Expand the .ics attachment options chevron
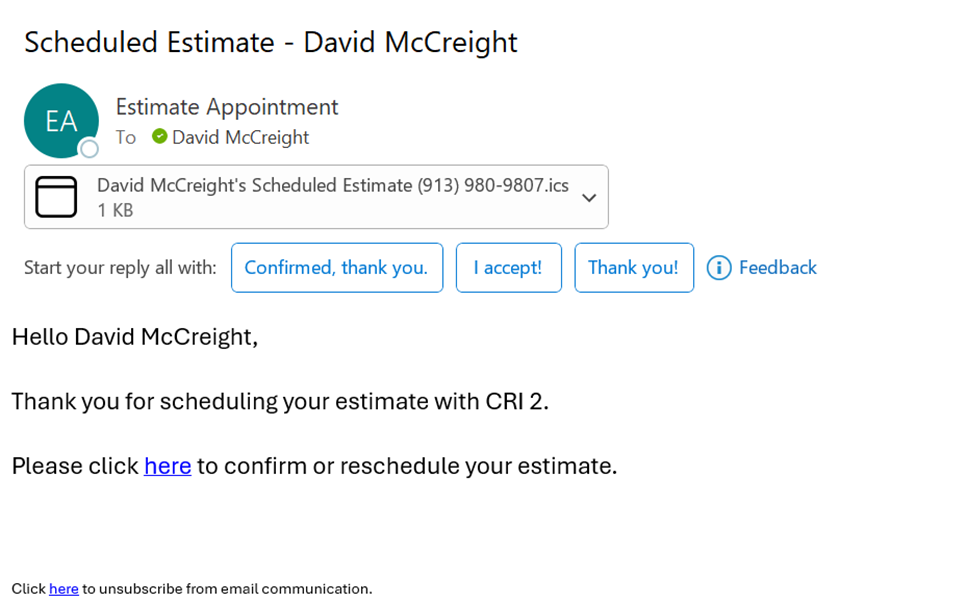This screenshot has width=967, height=602. [589, 198]
